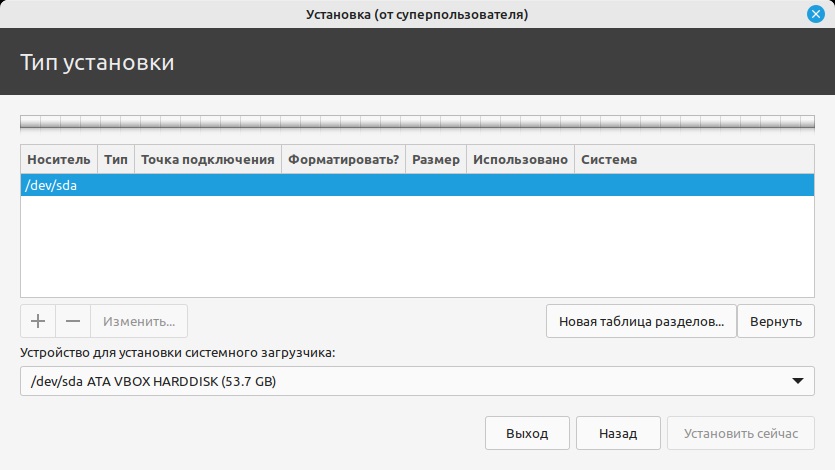
Task: Click the empty area of the partition list
Action: (x=417, y=250)
